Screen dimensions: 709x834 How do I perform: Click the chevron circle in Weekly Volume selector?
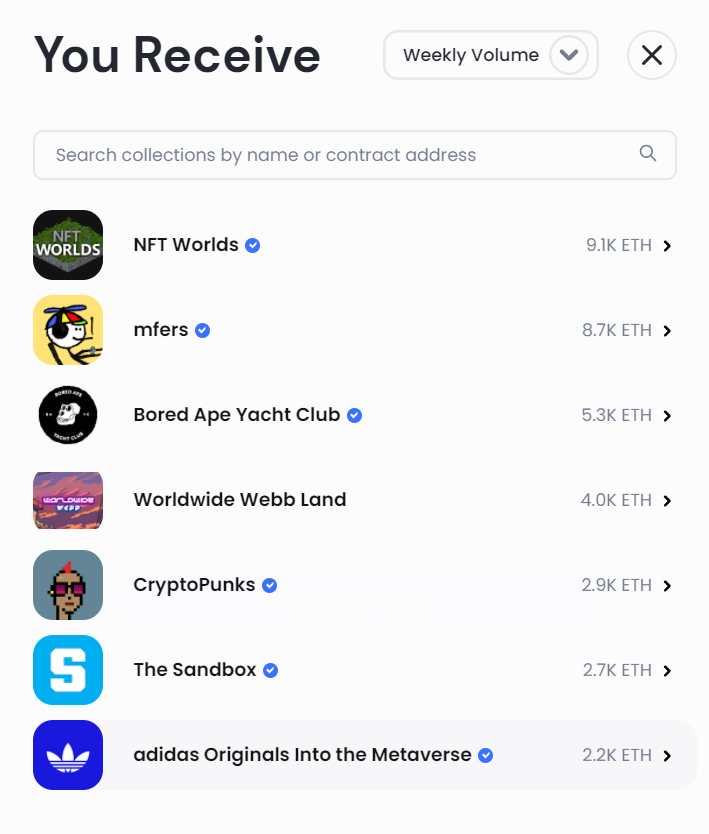(x=569, y=55)
